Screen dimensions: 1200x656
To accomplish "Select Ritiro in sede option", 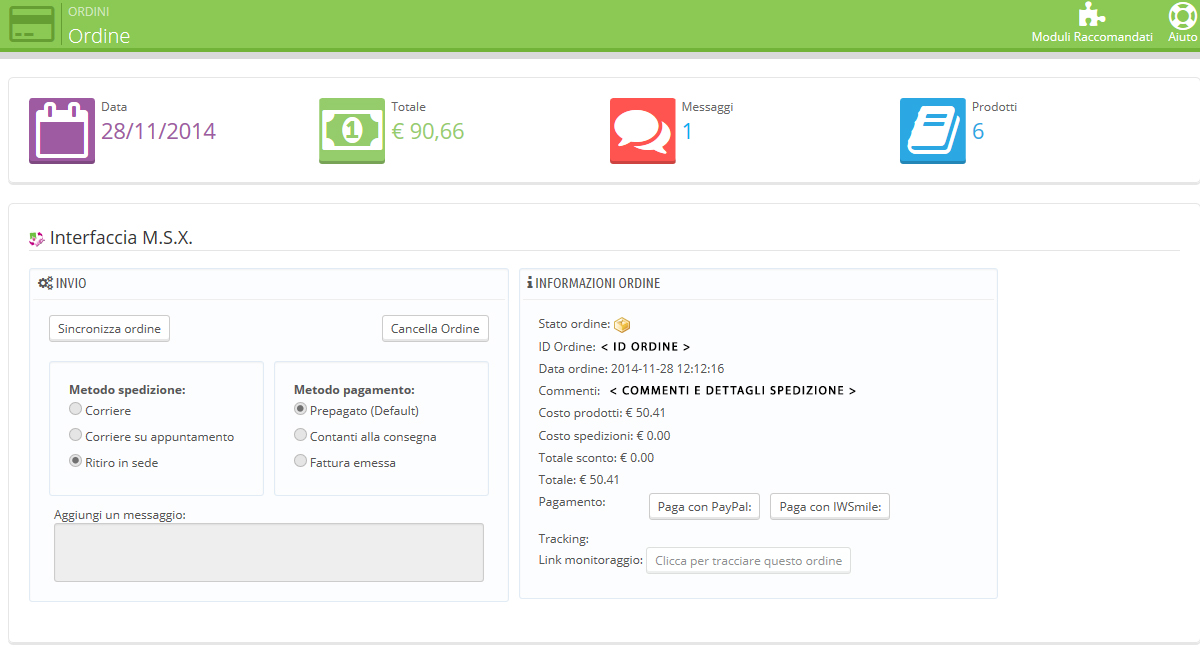I will (76, 462).
